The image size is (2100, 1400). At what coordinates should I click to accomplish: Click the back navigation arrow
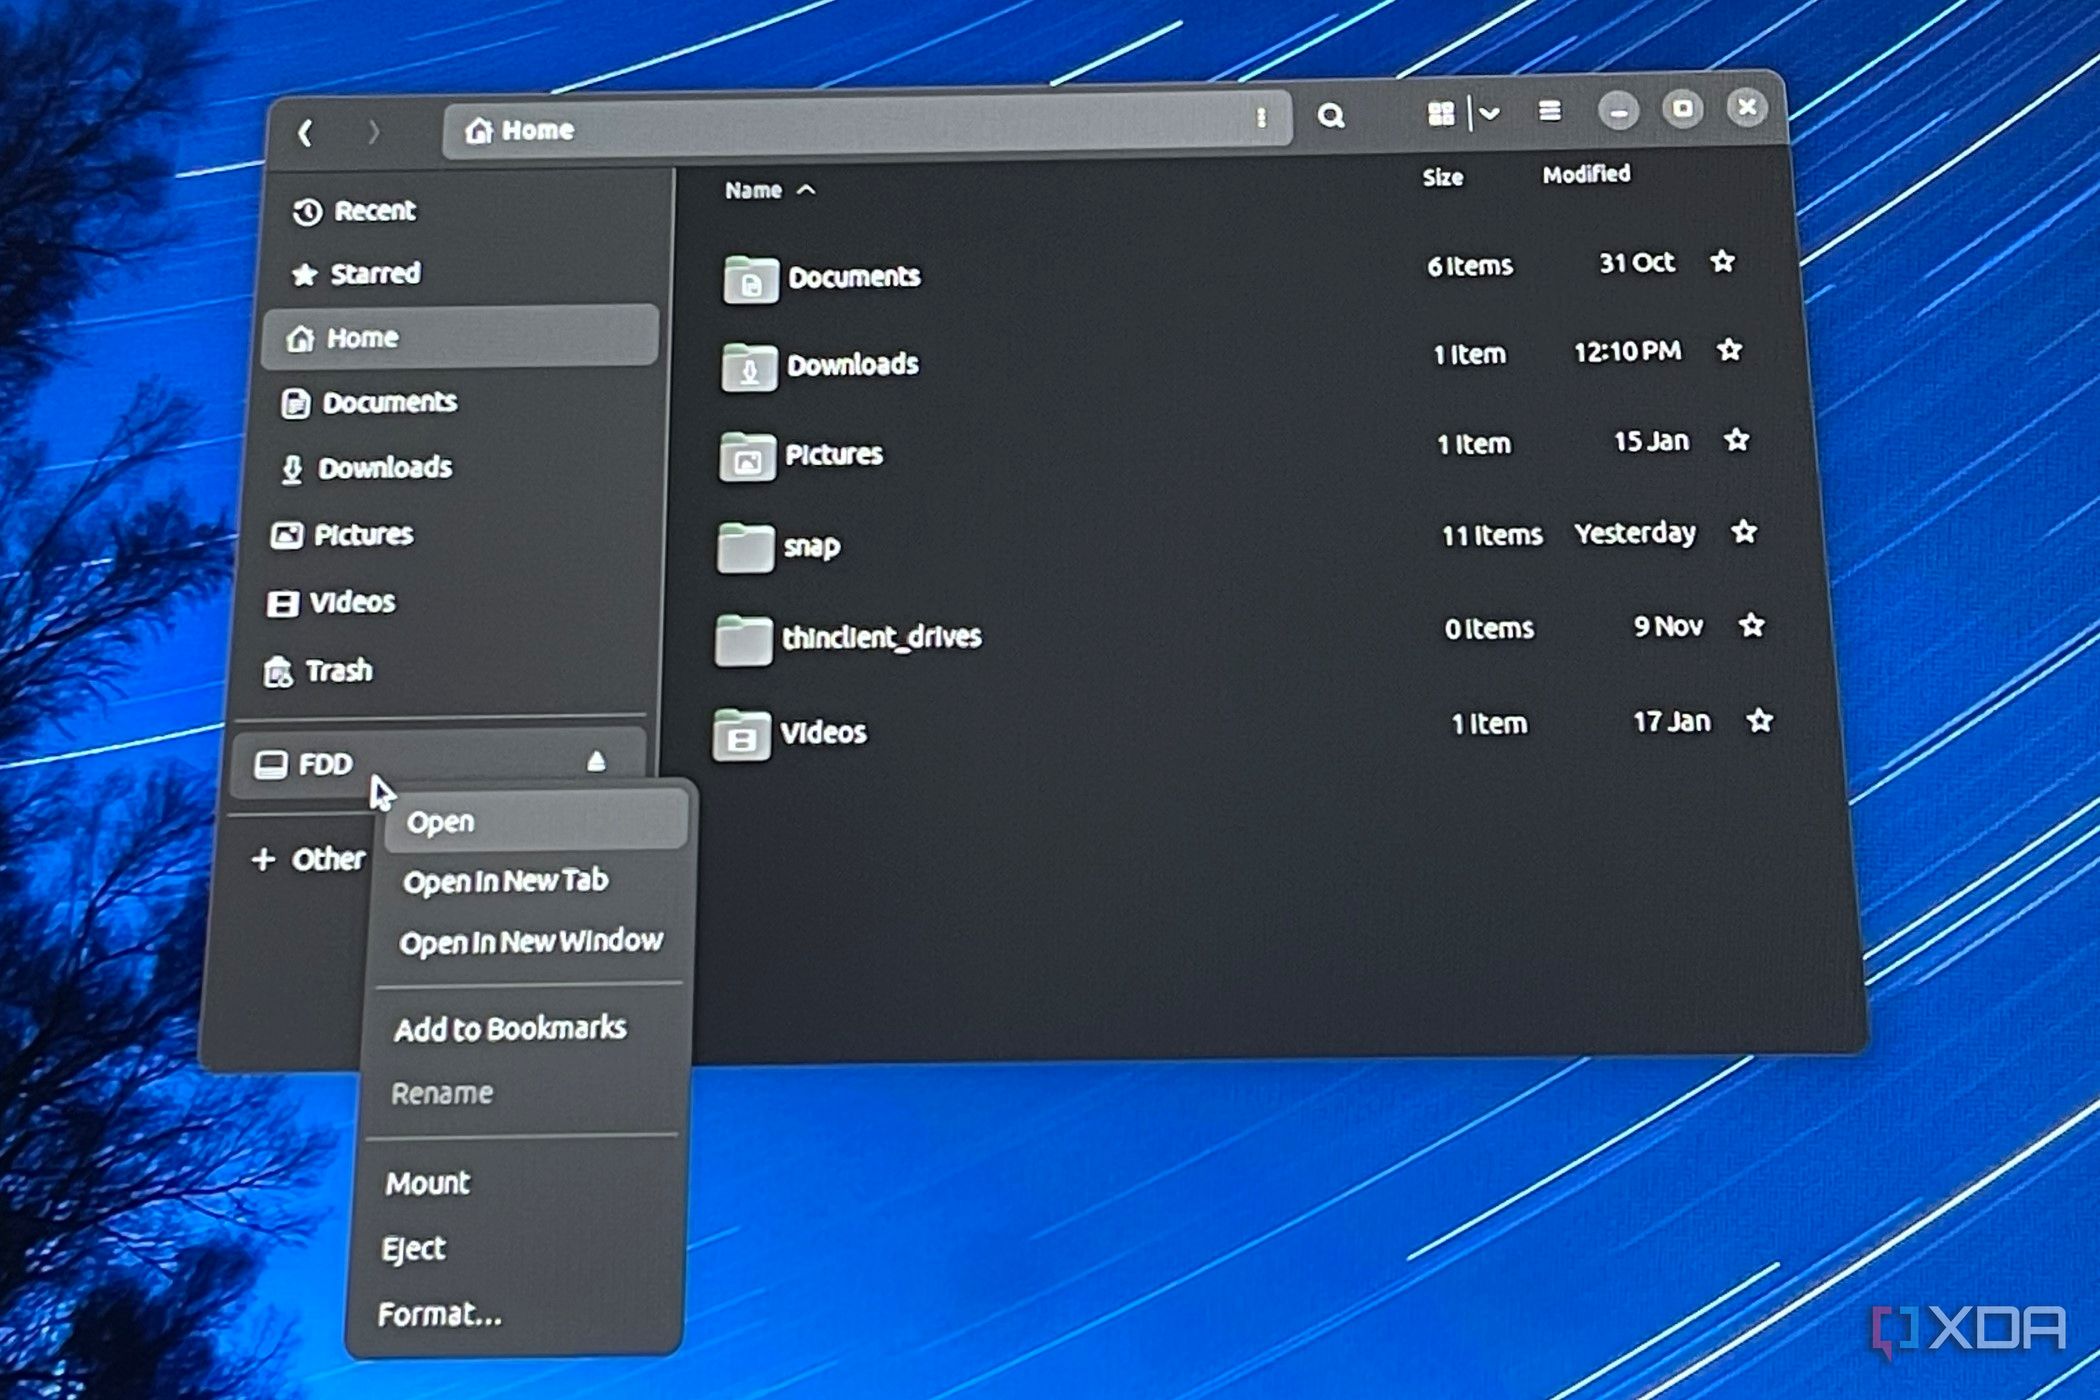click(x=306, y=132)
